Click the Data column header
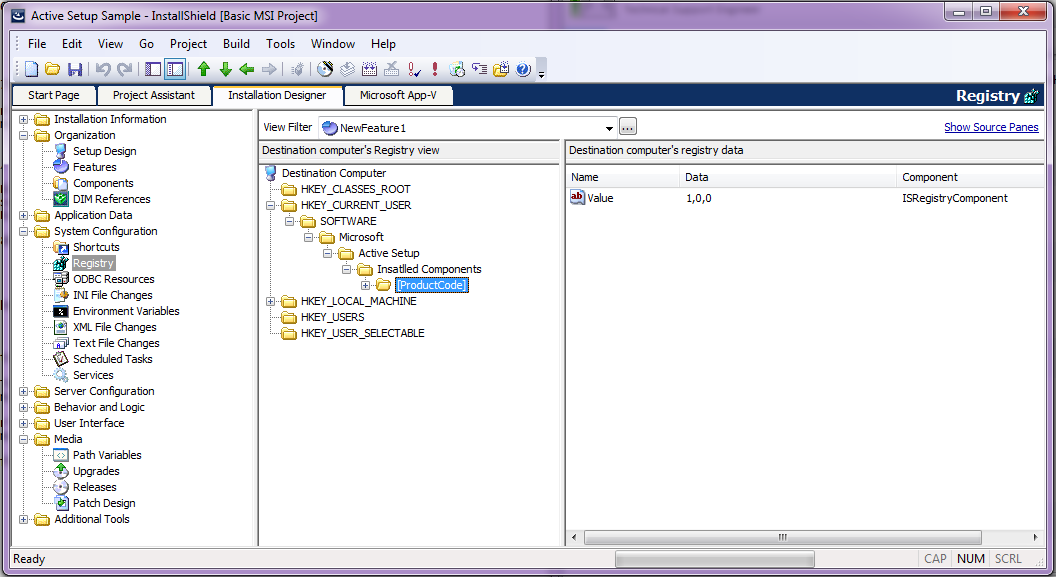1056x577 pixels. 788,178
